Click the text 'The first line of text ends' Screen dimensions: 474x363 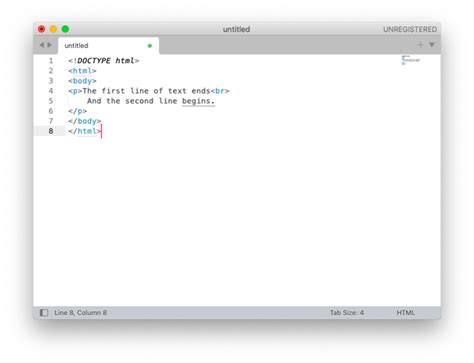(146, 91)
